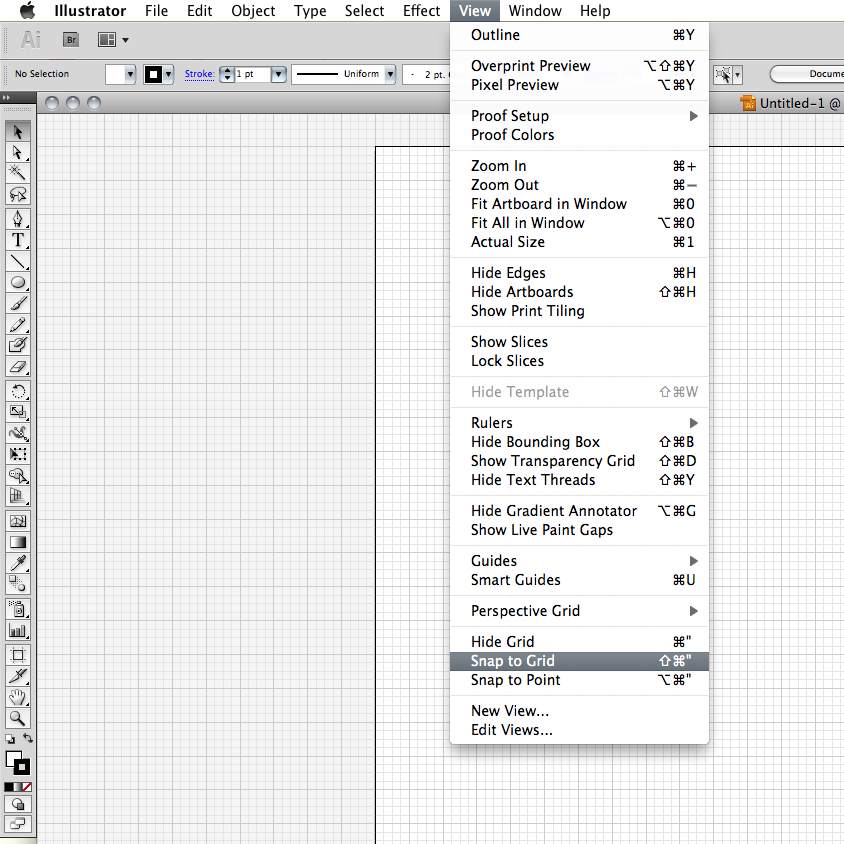Choose New View... menu command

coord(579,711)
